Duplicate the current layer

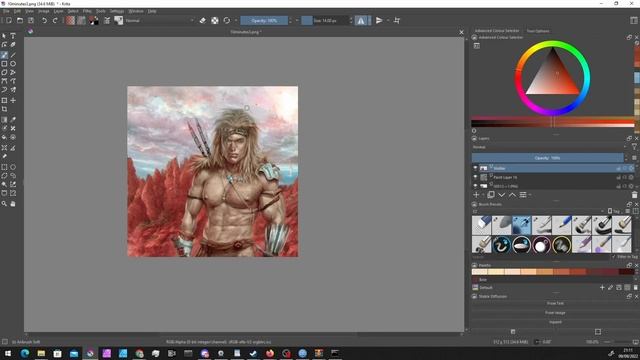(x=491, y=195)
